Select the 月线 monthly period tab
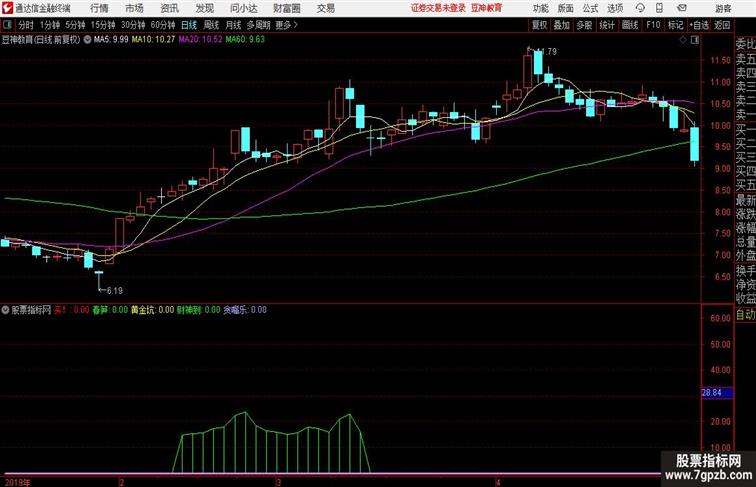 point(233,25)
